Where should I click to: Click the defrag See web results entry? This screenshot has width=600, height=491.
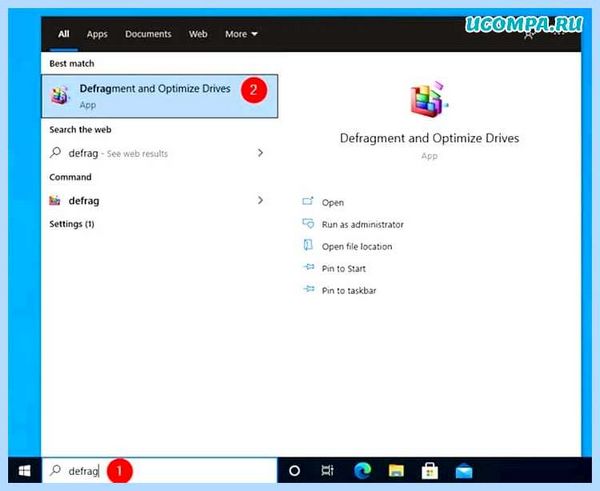[x=159, y=153]
